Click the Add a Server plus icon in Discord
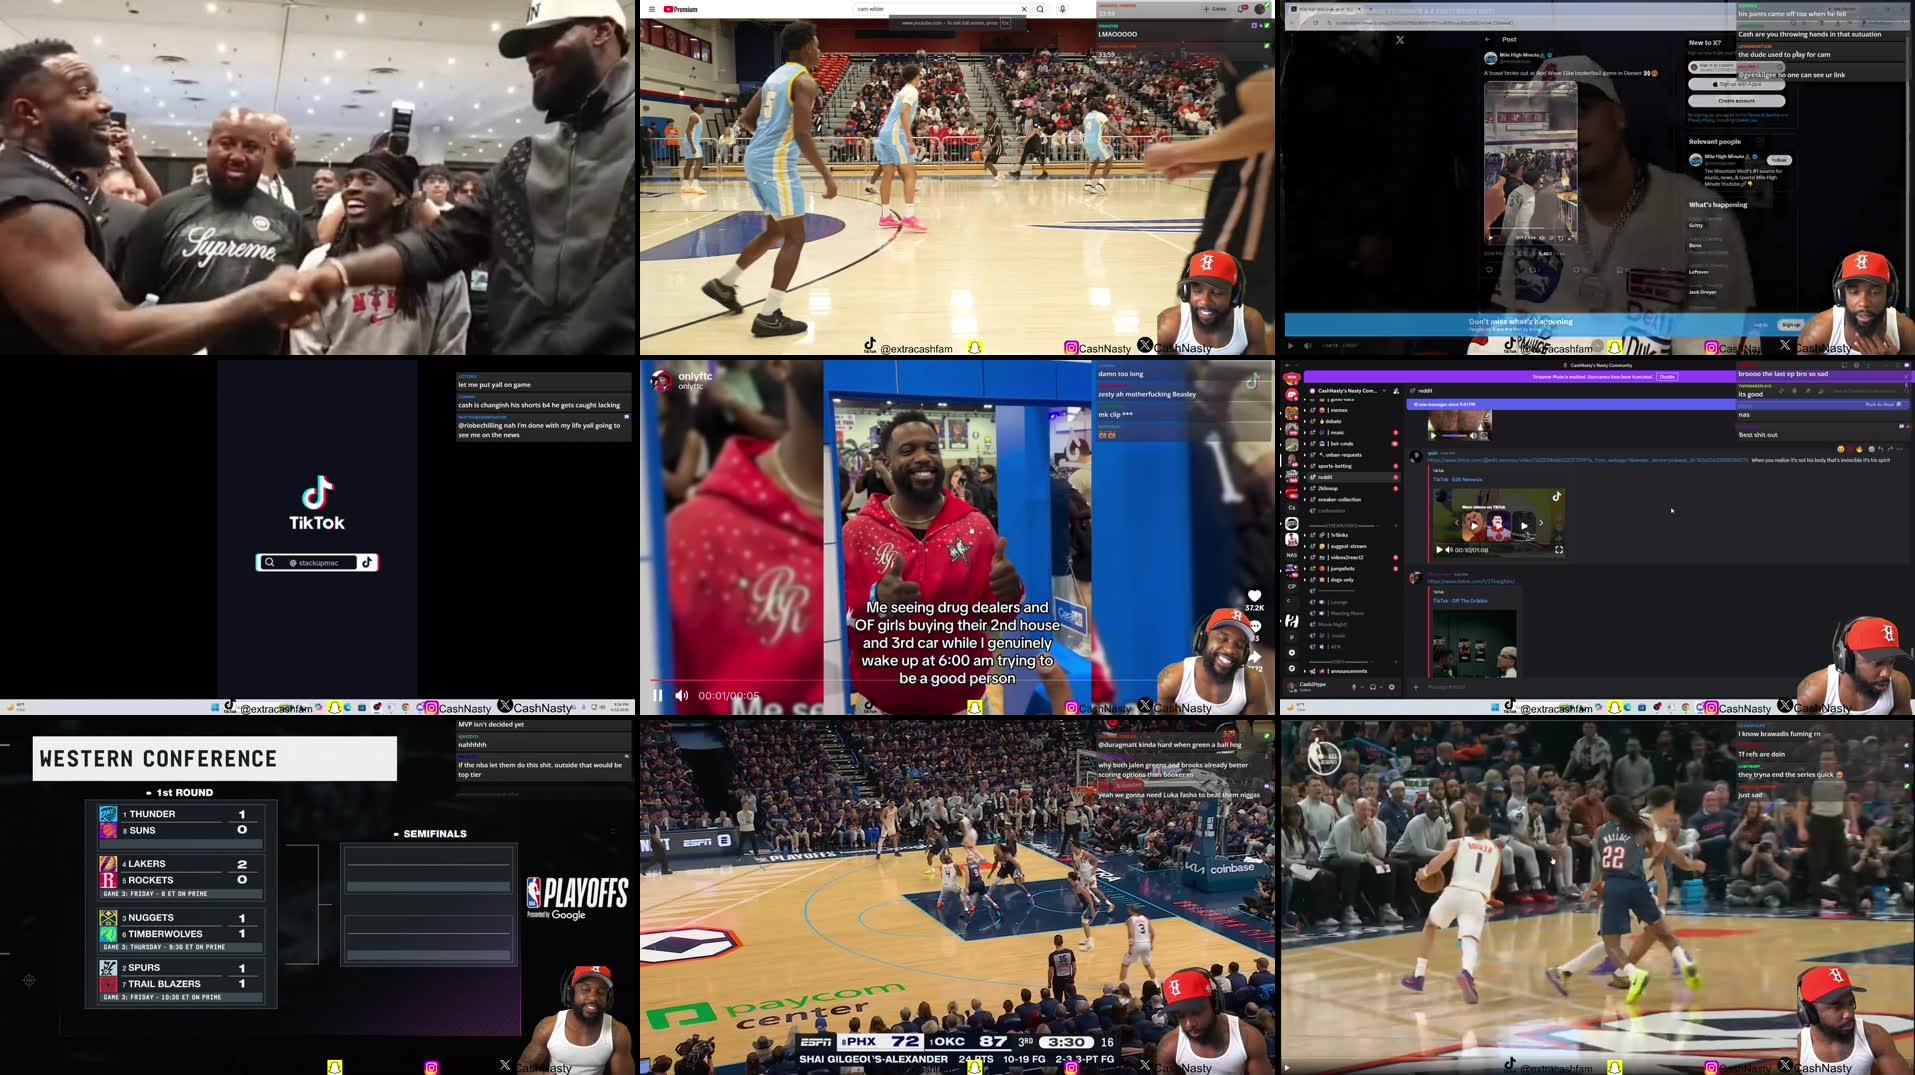This screenshot has height=1075, width=1915. pos(1292,653)
